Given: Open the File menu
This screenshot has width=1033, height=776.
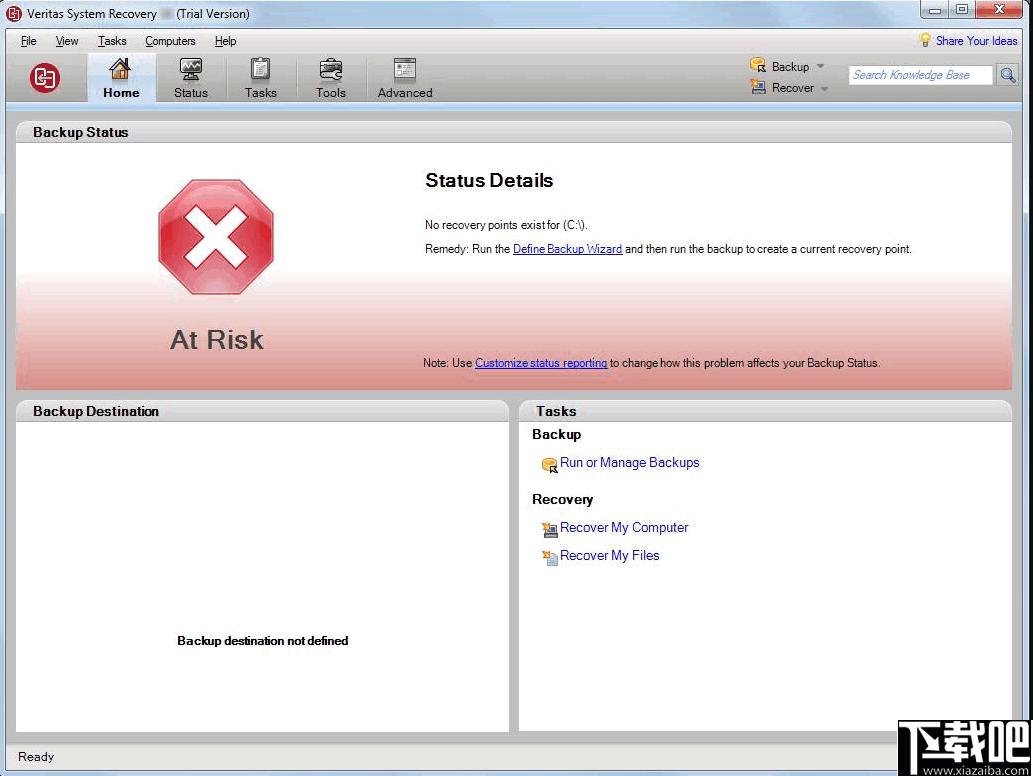Looking at the screenshot, I should coord(28,41).
